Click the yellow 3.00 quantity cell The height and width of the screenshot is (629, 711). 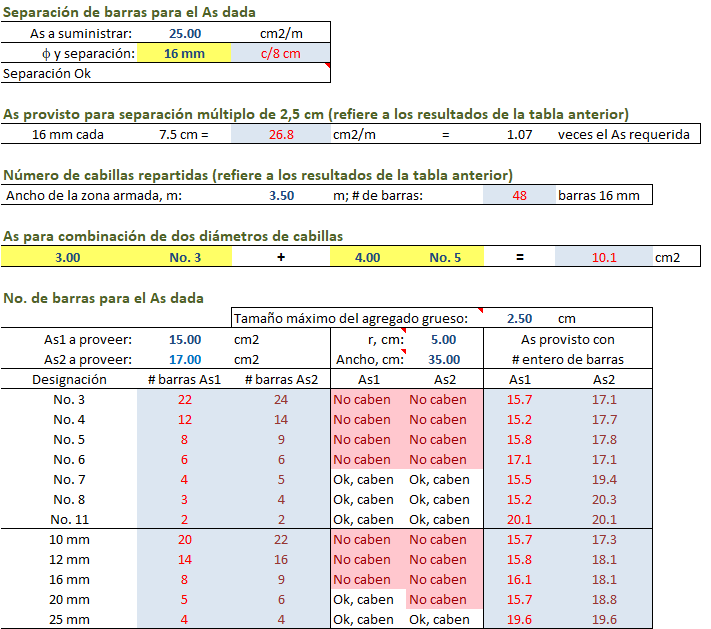click(68, 258)
